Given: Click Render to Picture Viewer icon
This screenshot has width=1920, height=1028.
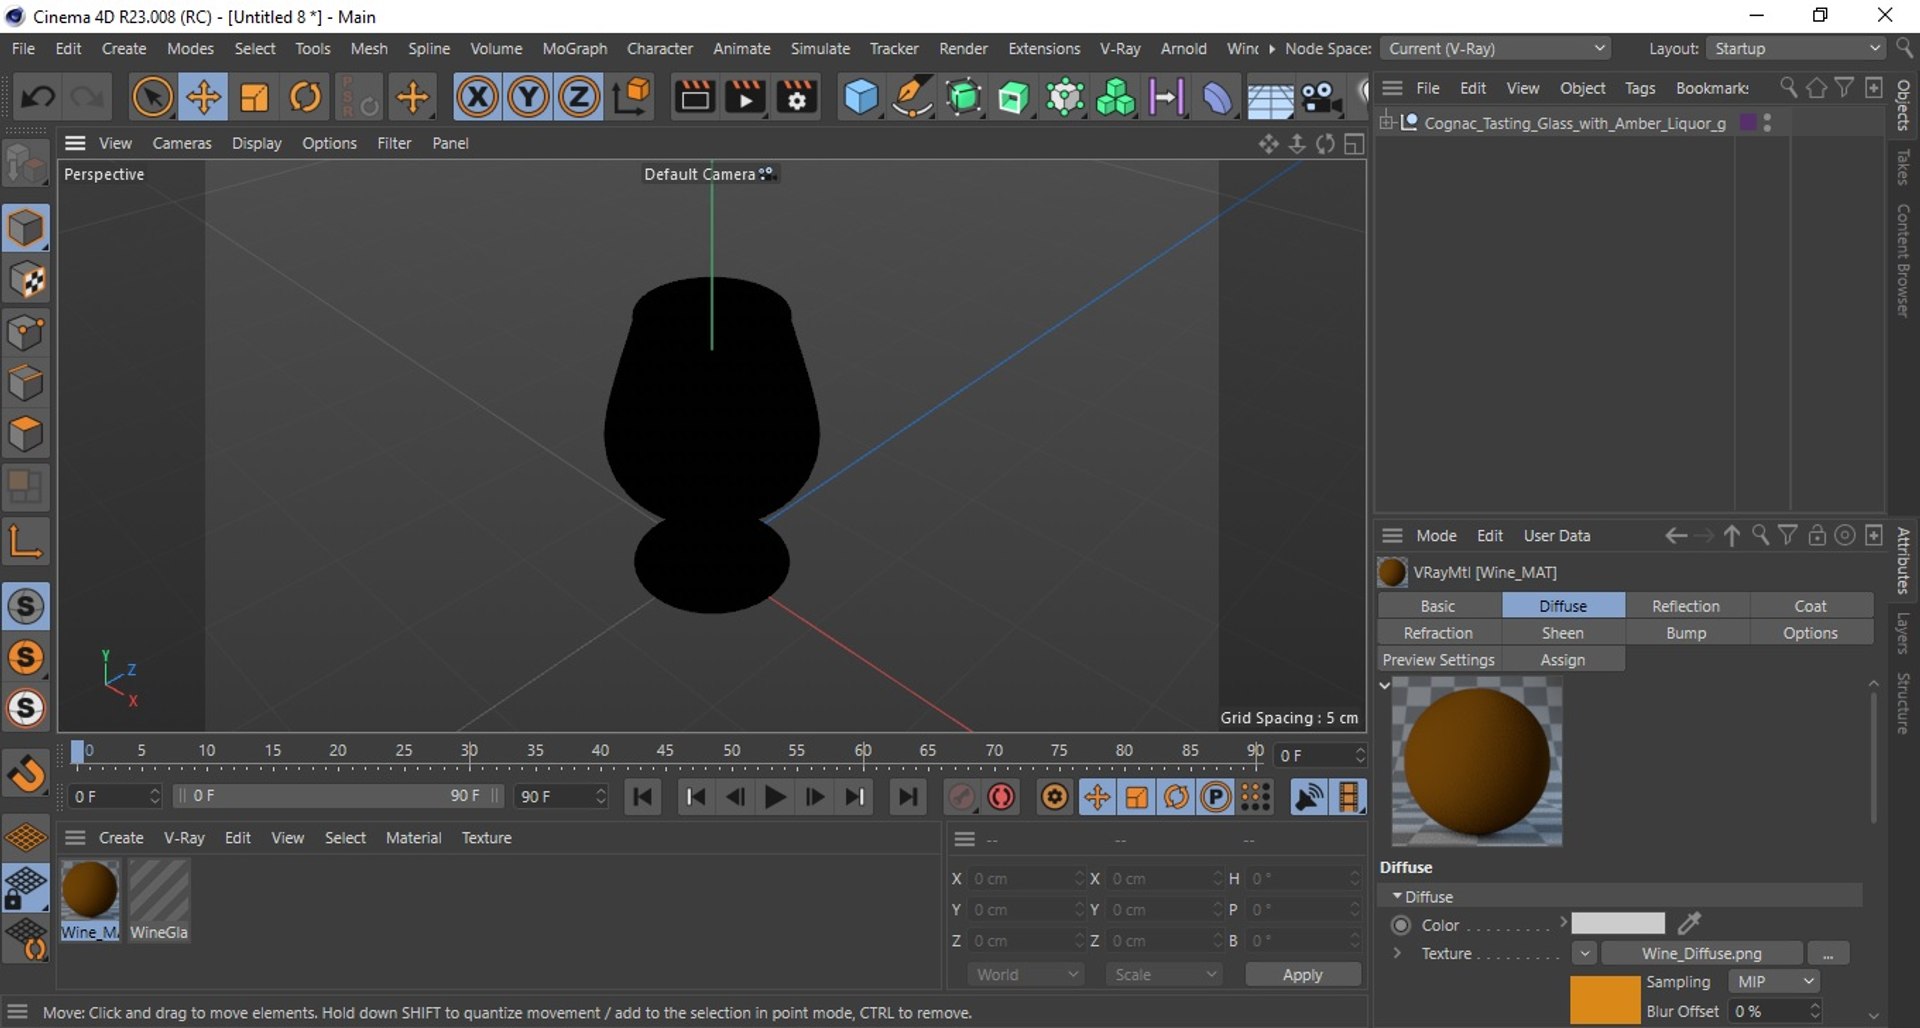Looking at the screenshot, I should point(745,98).
